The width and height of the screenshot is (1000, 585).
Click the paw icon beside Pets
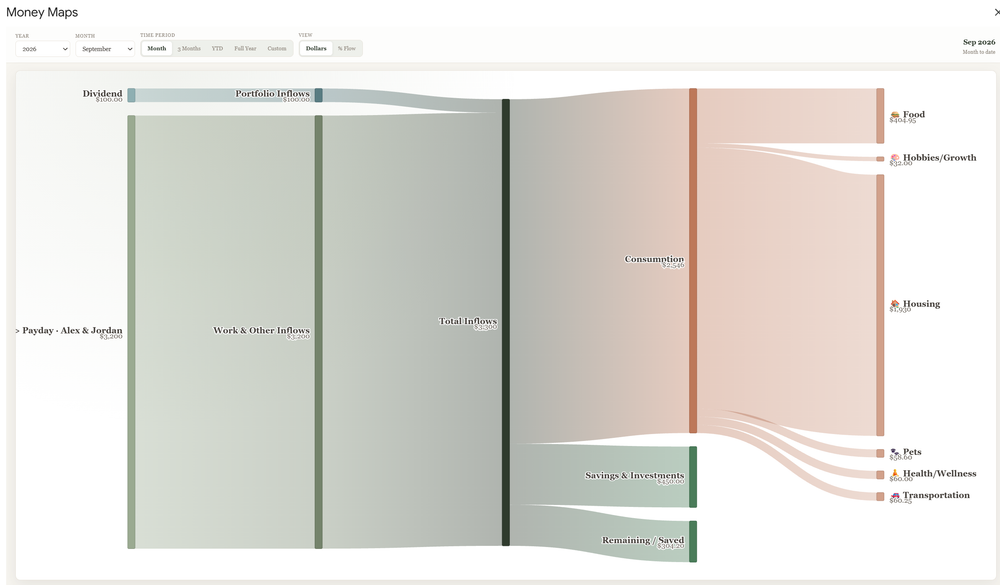click(x=895, y=452)
